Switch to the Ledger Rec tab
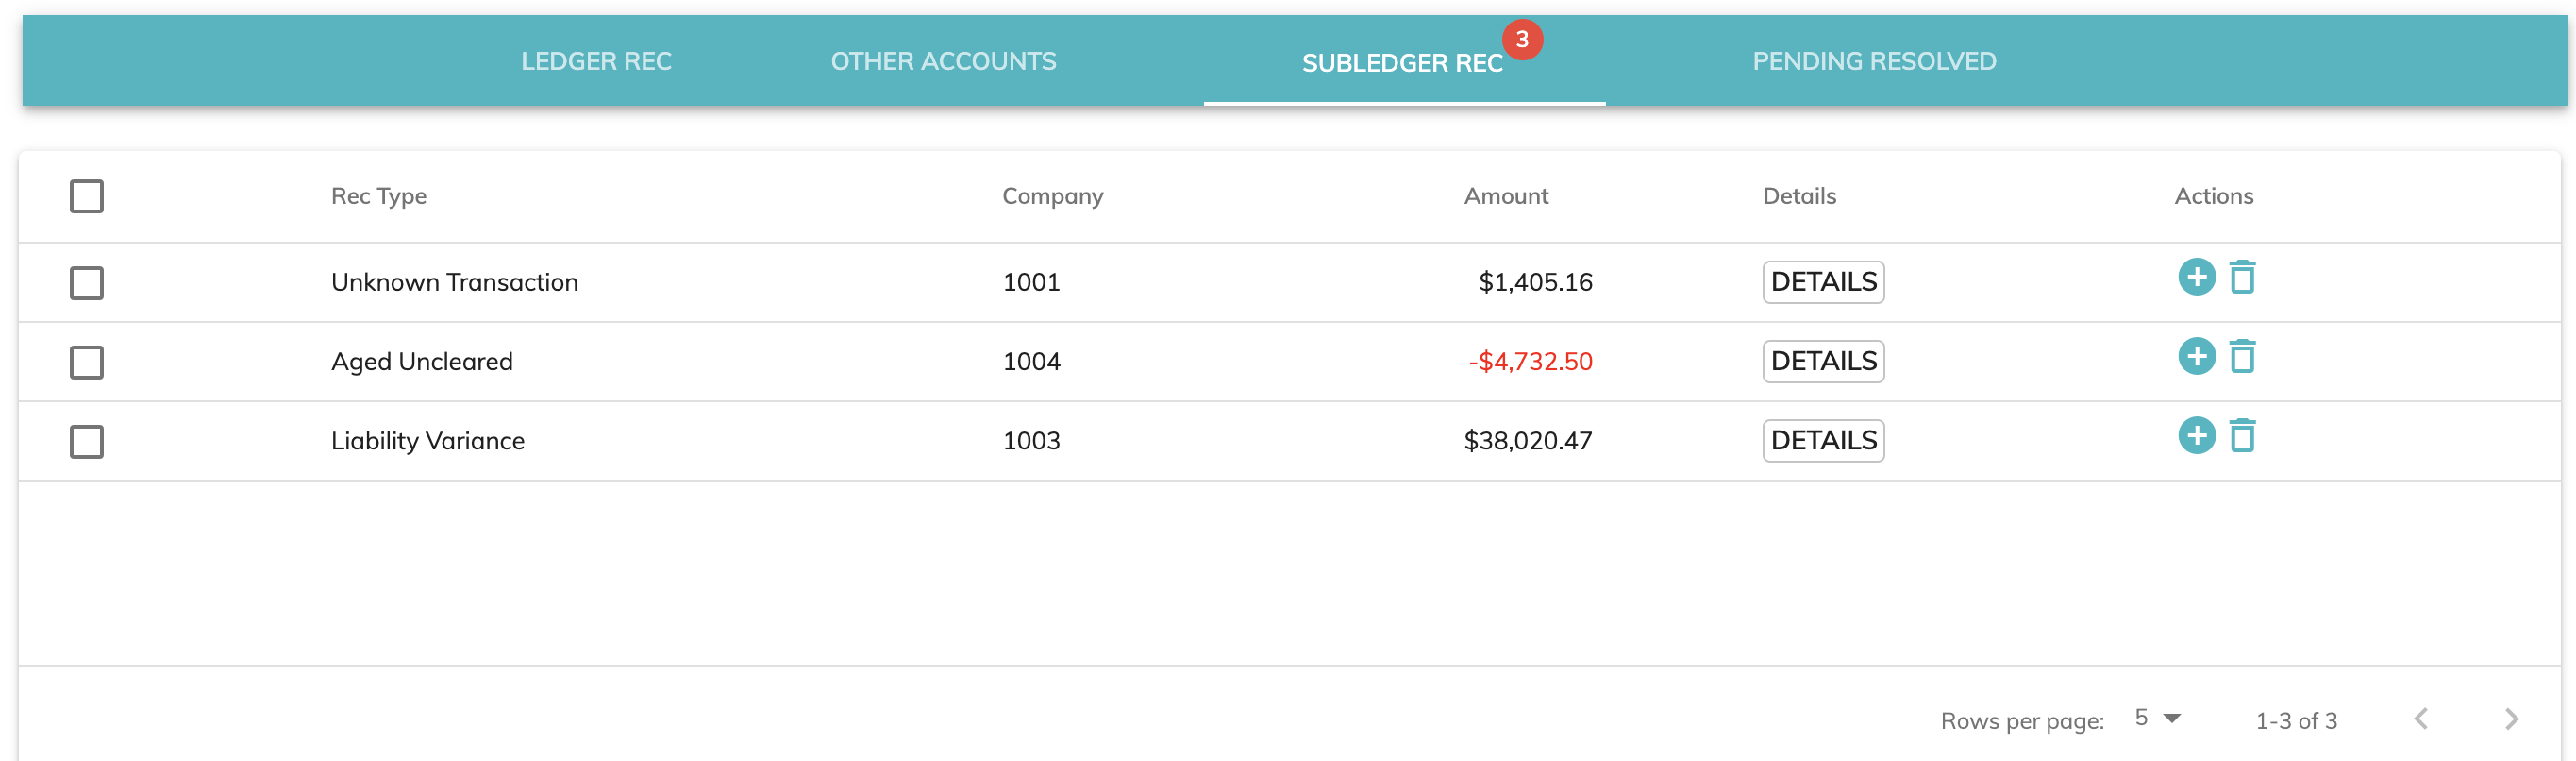This screenshot has height=761, width=2576. [x=596, y=61]
